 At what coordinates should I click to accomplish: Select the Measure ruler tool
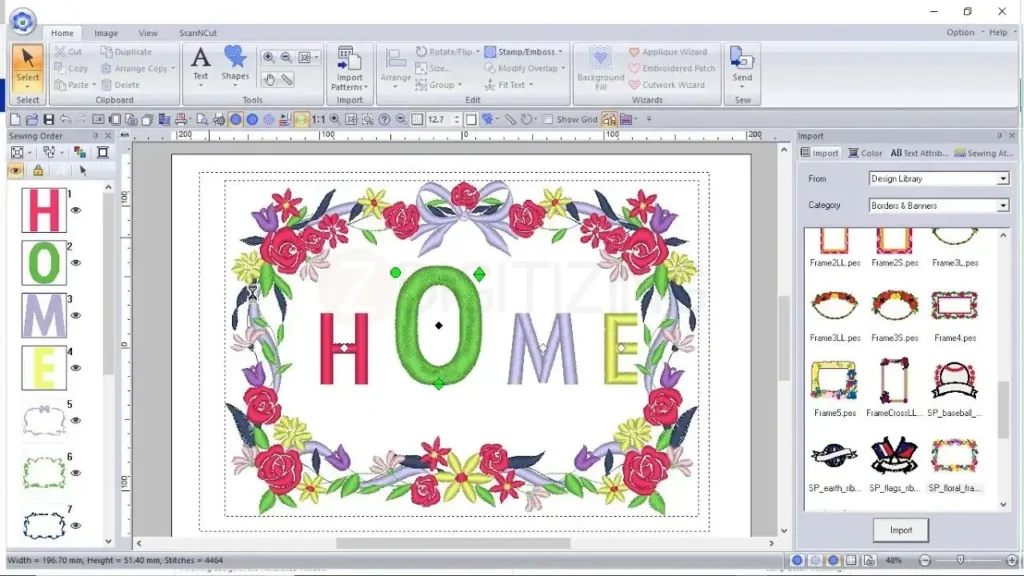pyautogui.click(x=287, y=79)
